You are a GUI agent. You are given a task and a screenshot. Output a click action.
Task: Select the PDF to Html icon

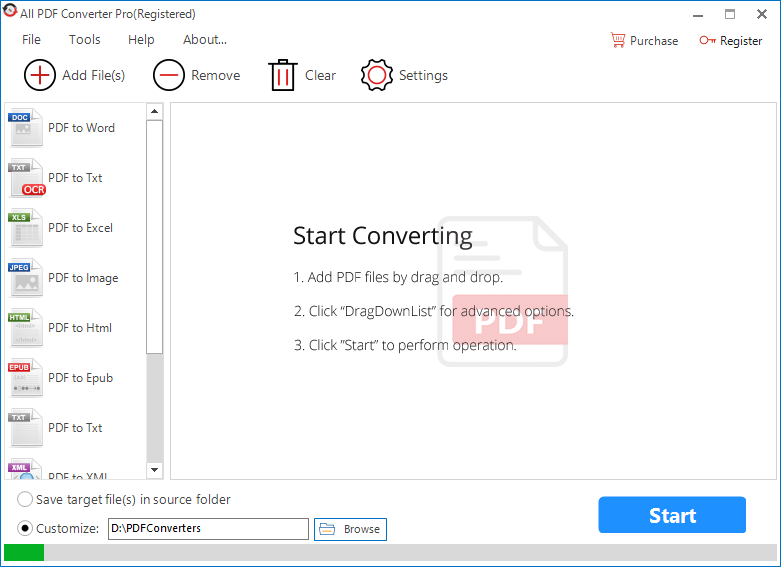(25, 328)
